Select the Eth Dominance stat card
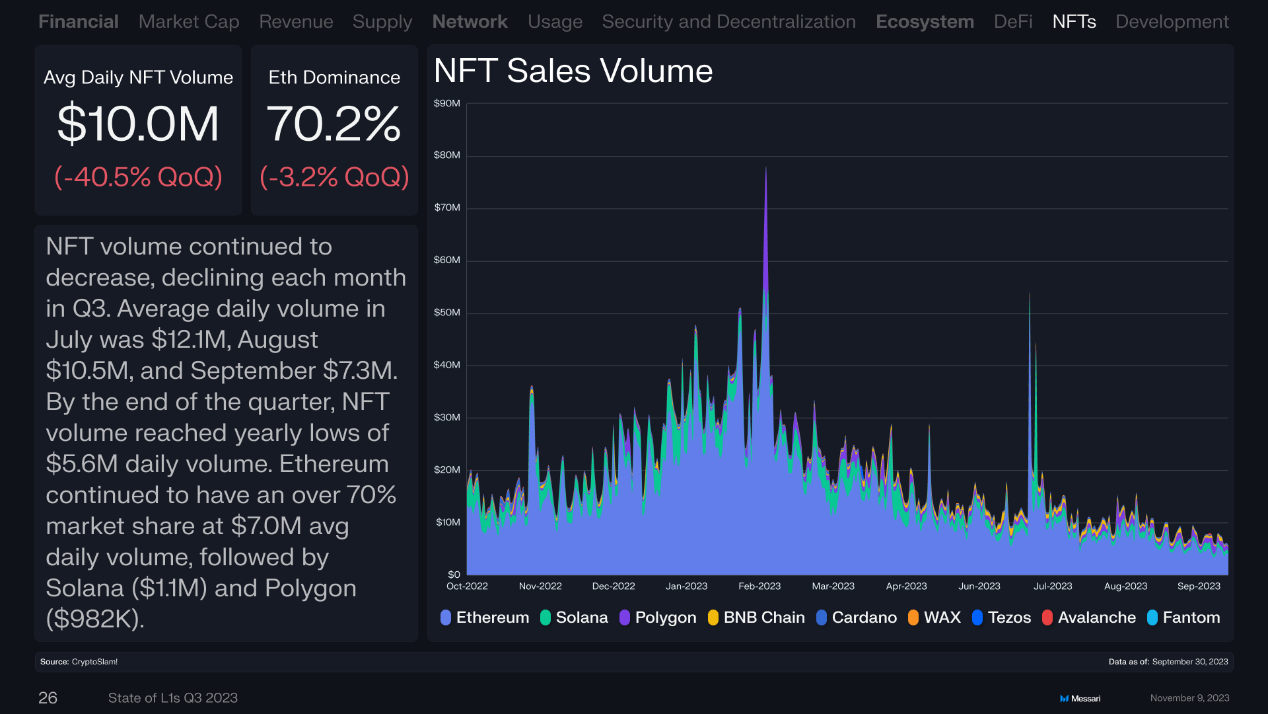 334,130
